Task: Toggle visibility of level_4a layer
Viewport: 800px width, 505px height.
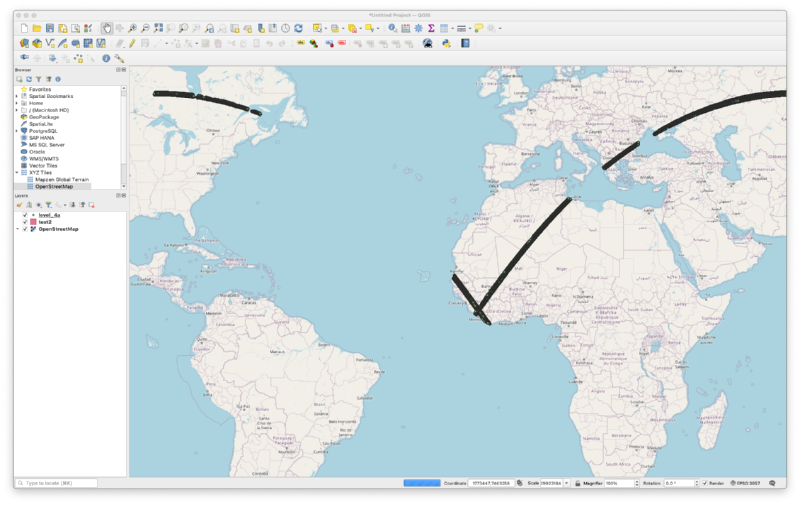Action: [x=25, y=215]
